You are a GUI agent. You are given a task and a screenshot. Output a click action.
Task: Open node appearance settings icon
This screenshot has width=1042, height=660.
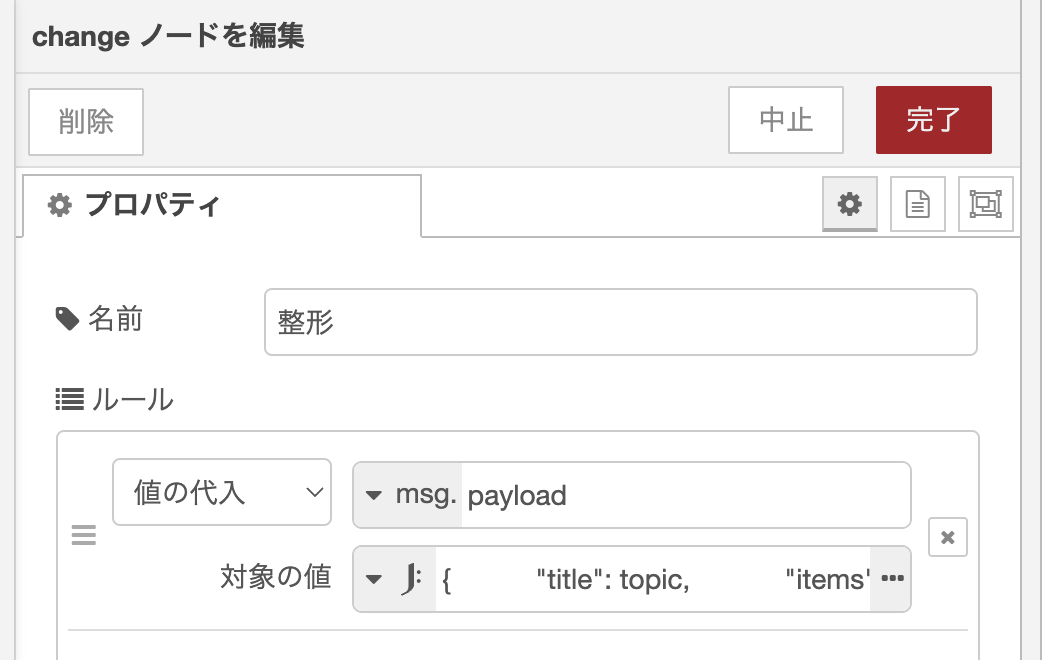click(x=986, y=203)
